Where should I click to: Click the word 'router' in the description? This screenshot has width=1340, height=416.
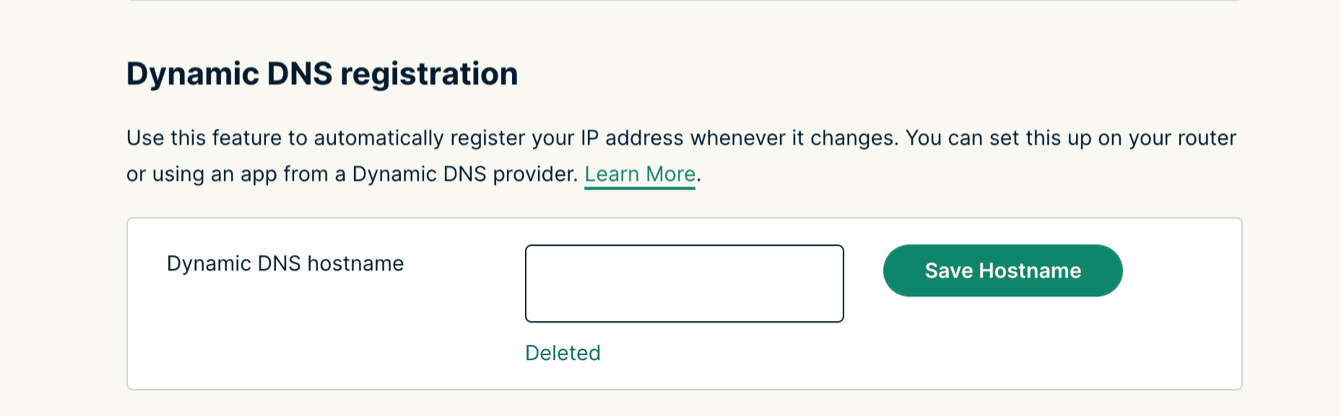(1206, 138)
